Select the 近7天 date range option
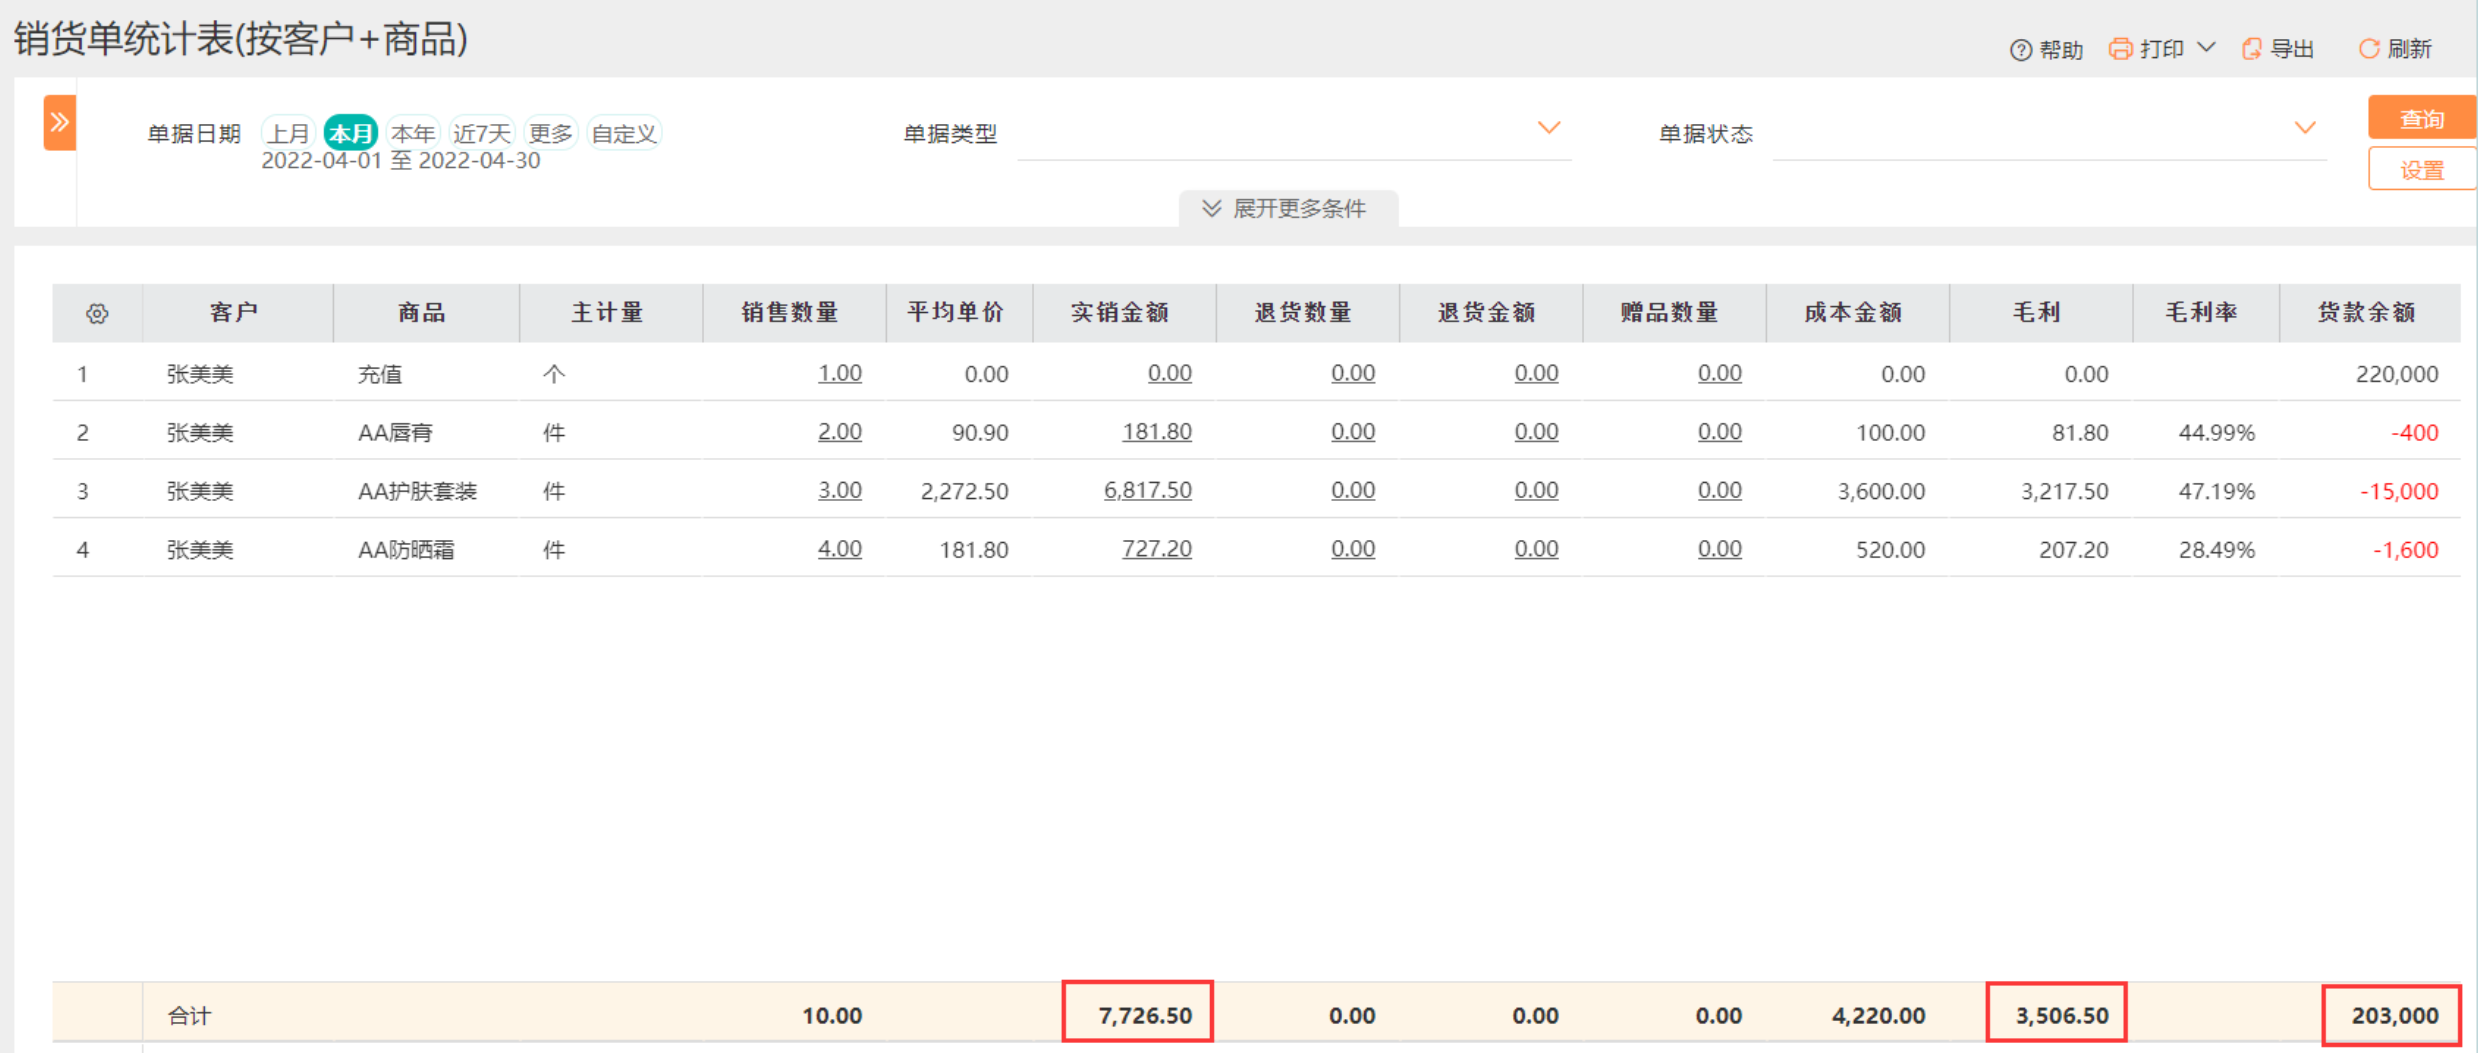Screen dimensions: 2478x1053 click(x=481, y=134)
